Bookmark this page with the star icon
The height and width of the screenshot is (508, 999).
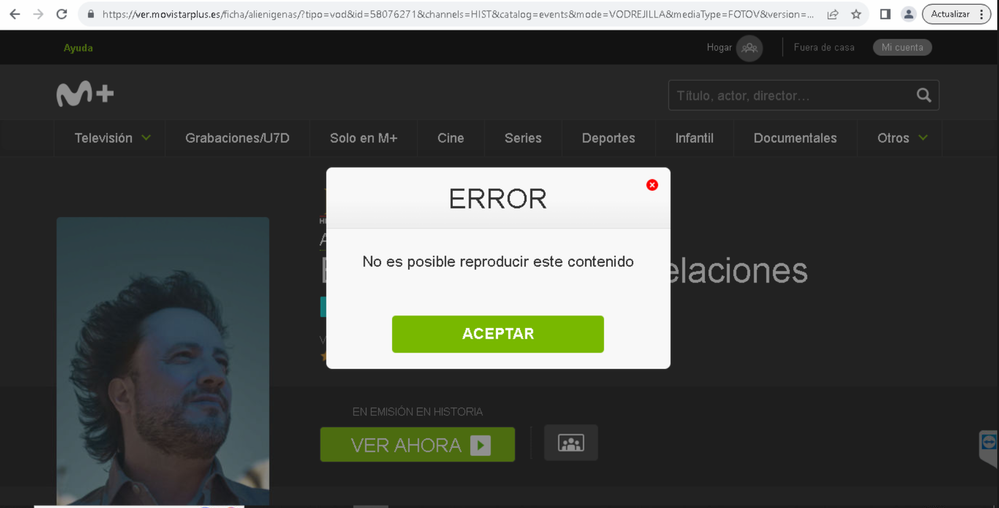856,14
